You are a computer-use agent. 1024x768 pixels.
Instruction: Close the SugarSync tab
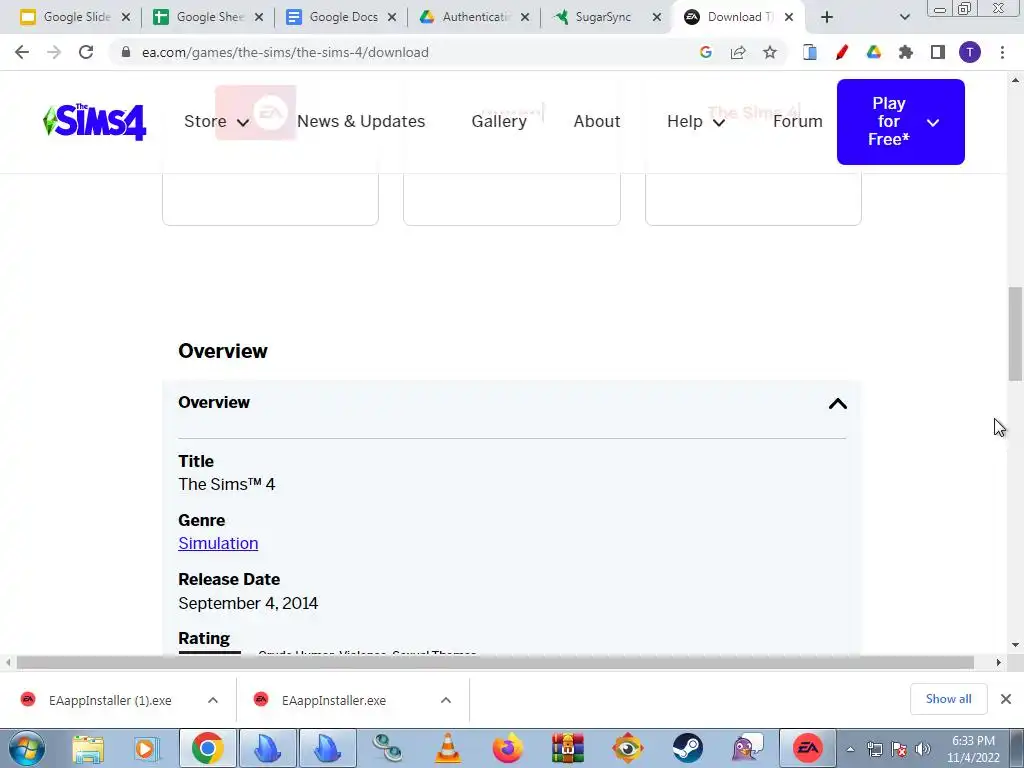(x=657, y=17)
